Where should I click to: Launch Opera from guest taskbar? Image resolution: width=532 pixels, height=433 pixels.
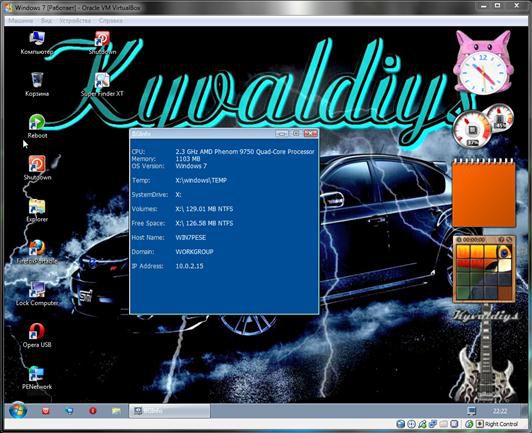click(x=93, y=411)
